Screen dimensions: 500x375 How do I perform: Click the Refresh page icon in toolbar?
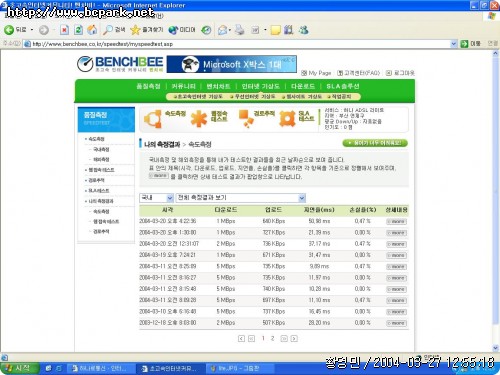tap(78, 30)
